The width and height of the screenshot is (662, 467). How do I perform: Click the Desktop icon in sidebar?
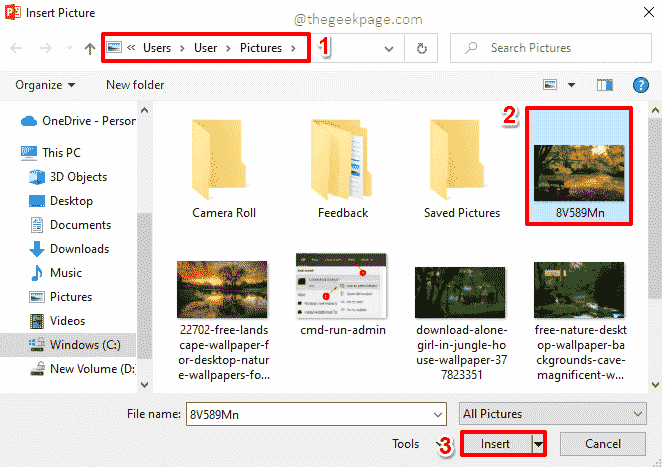[x=37, y=201]
